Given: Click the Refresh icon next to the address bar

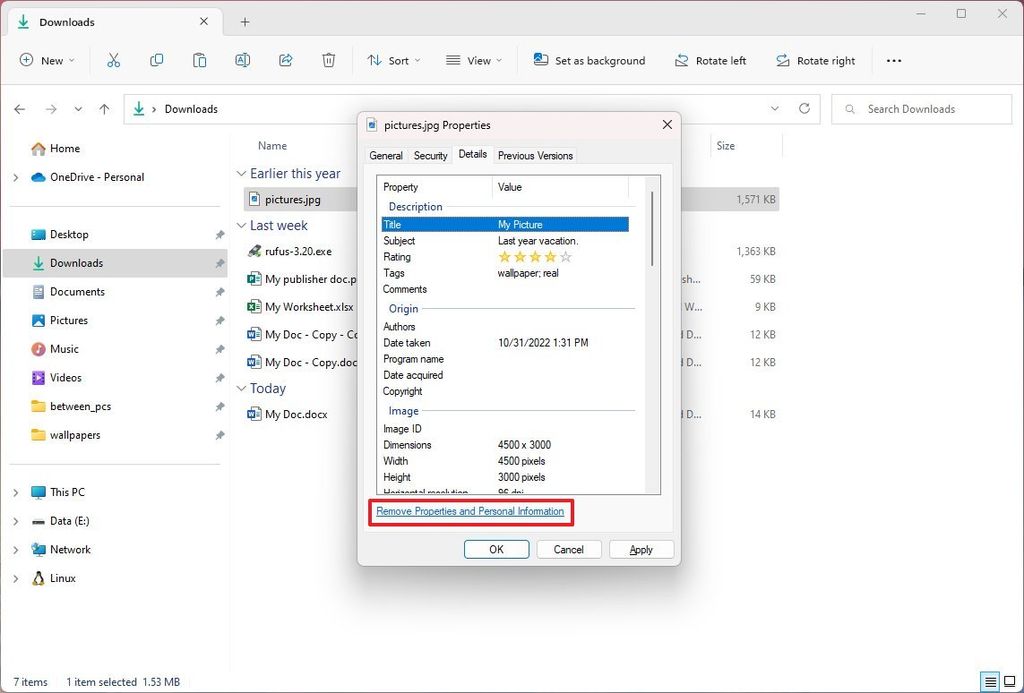Looking at the screenshot, I should [804, 109].
